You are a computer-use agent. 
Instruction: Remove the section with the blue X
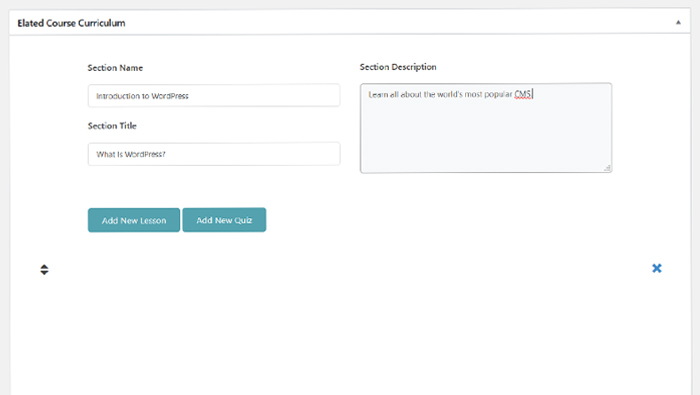pyautogui.click(x=657, y=268)
